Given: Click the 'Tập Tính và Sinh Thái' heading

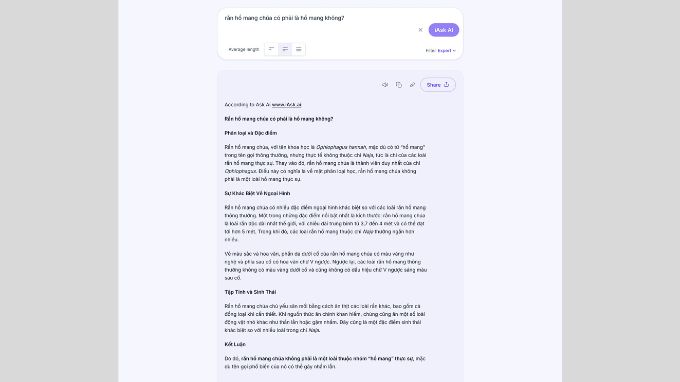Looking at the screenshot, I should click(x=250, y=292).
